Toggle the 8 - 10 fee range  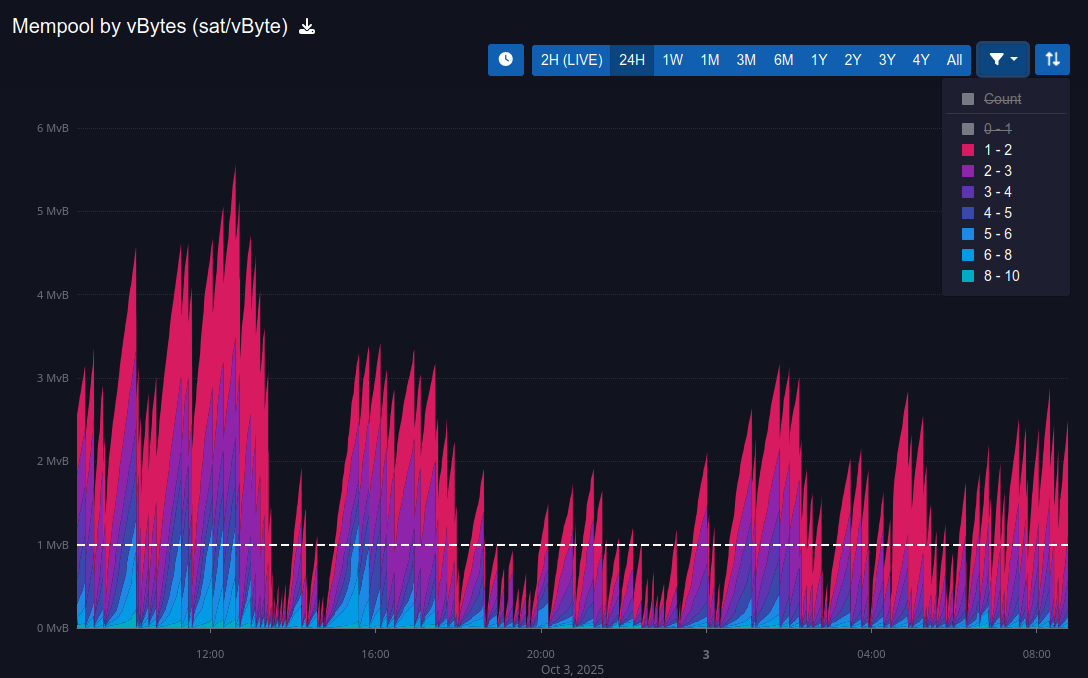click(1001, 276)
